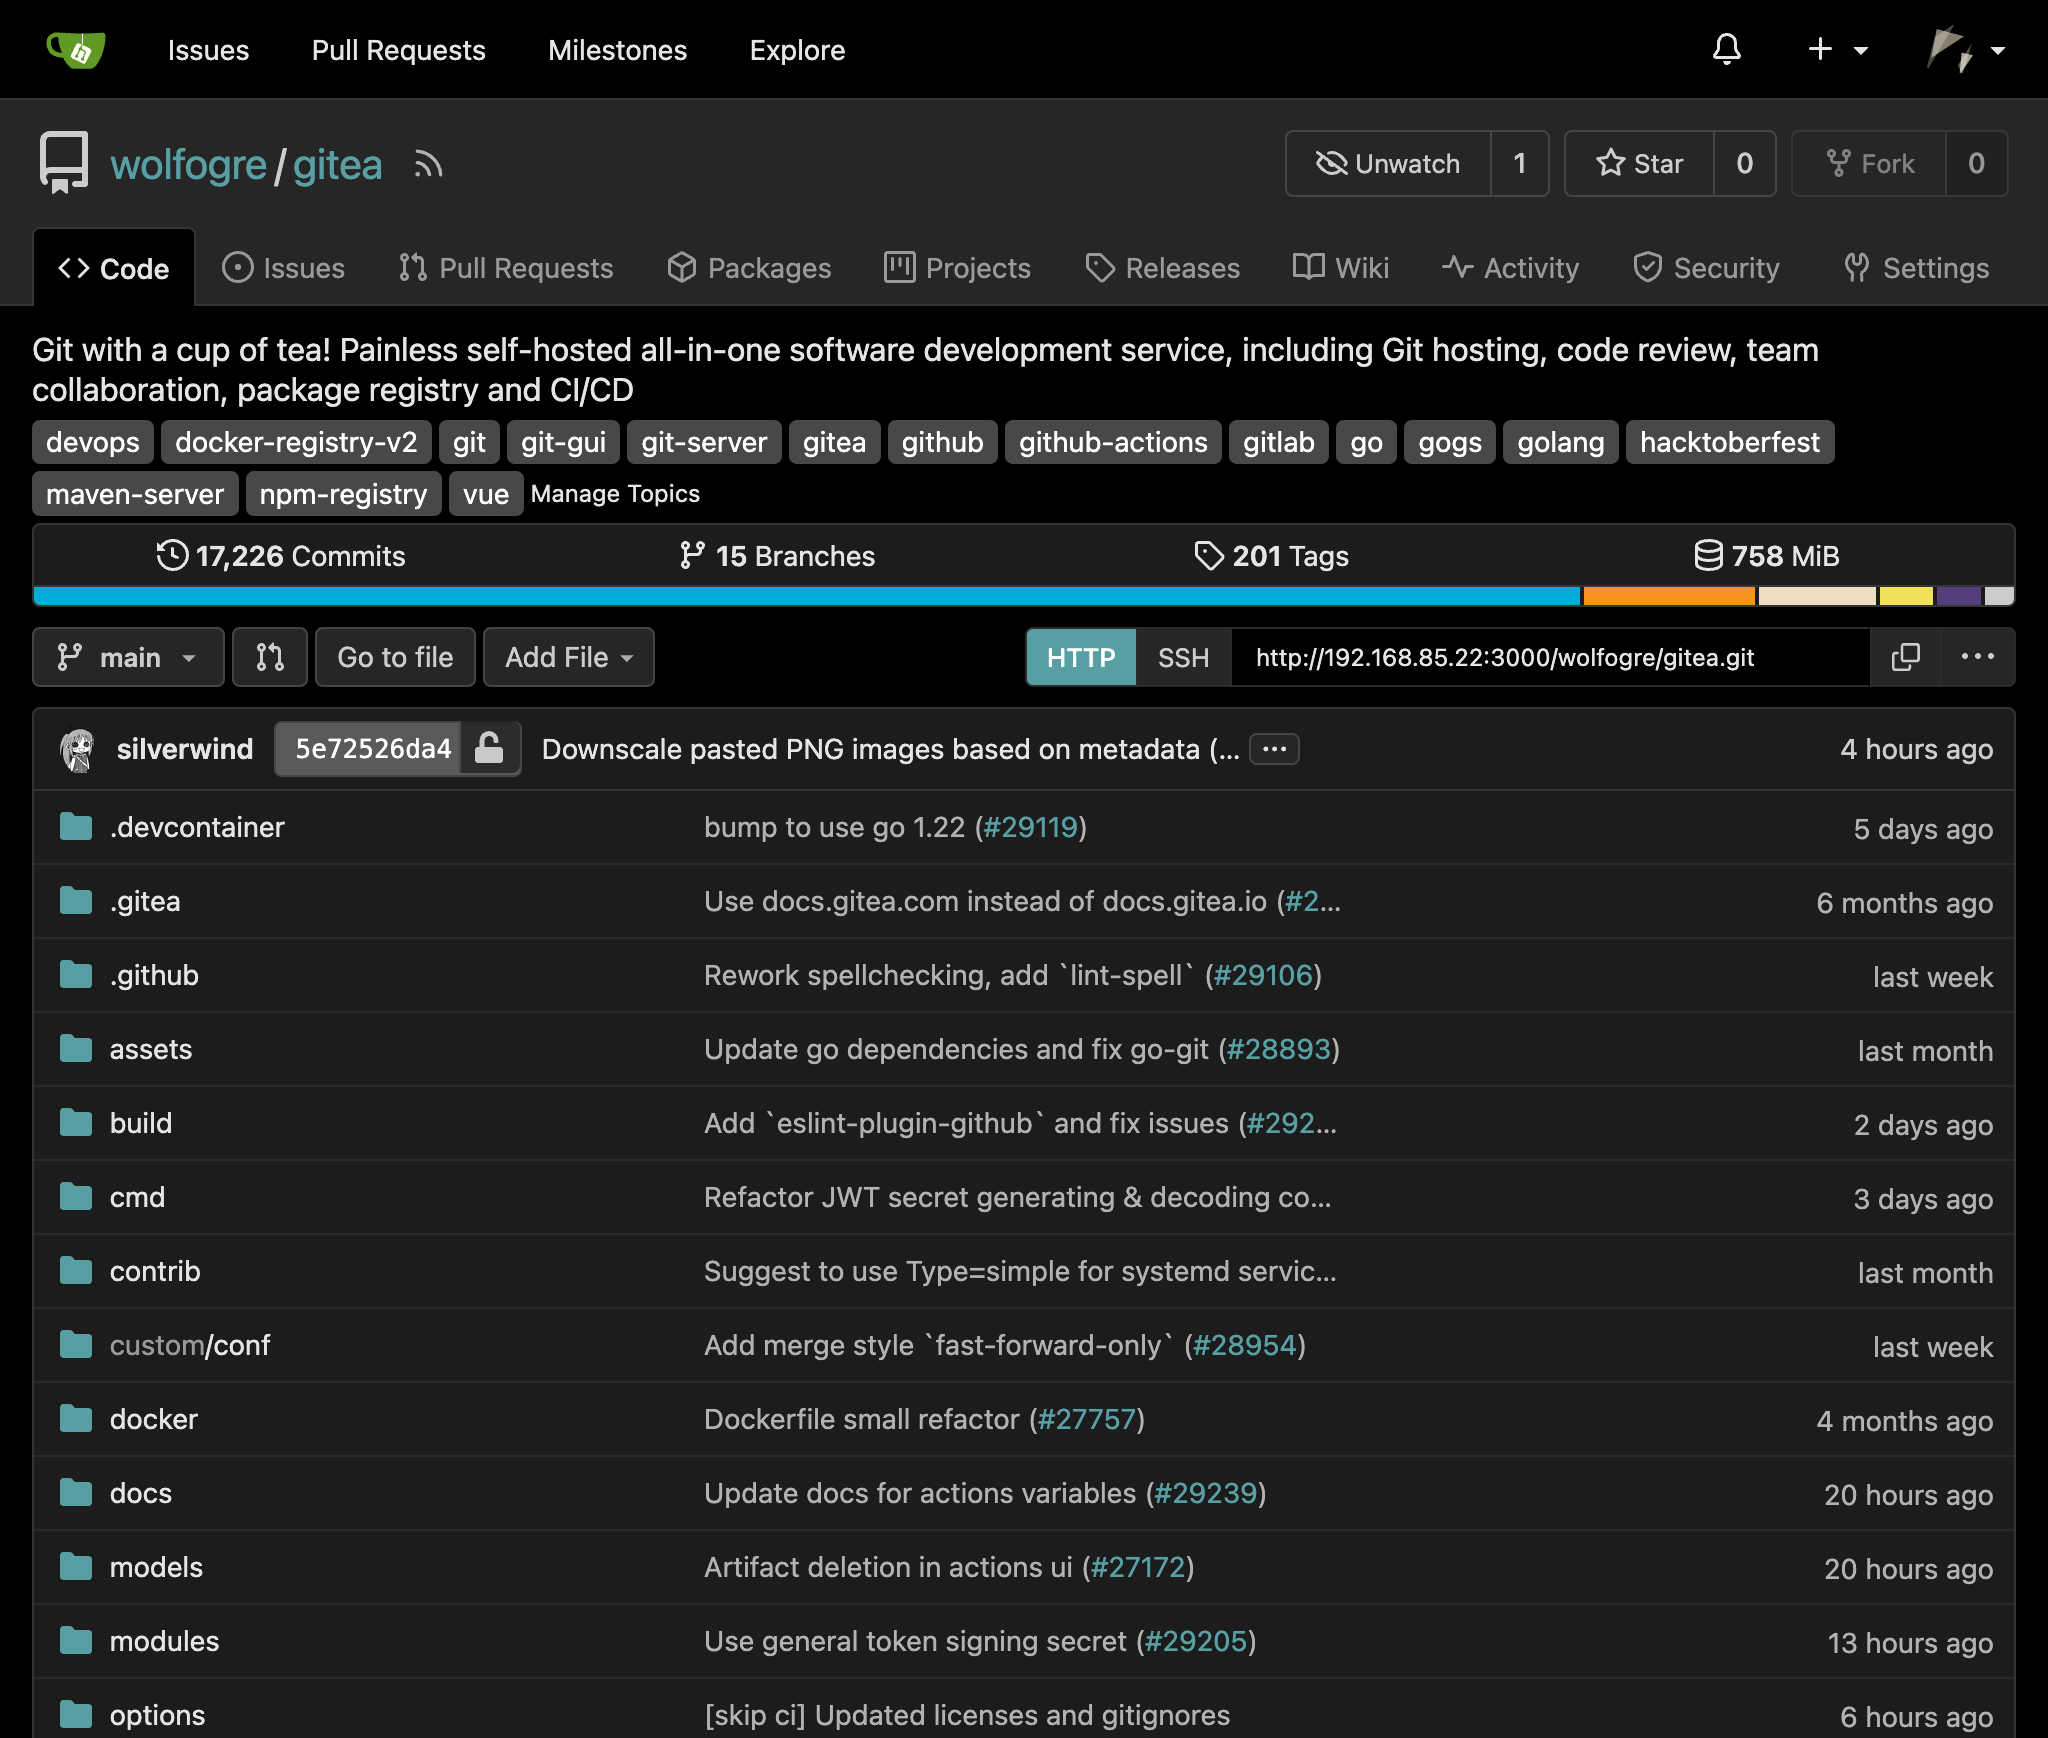The image size is (2048, 1738).
Task: Open the more clone options ellipsis
Action: [1978, 657]
